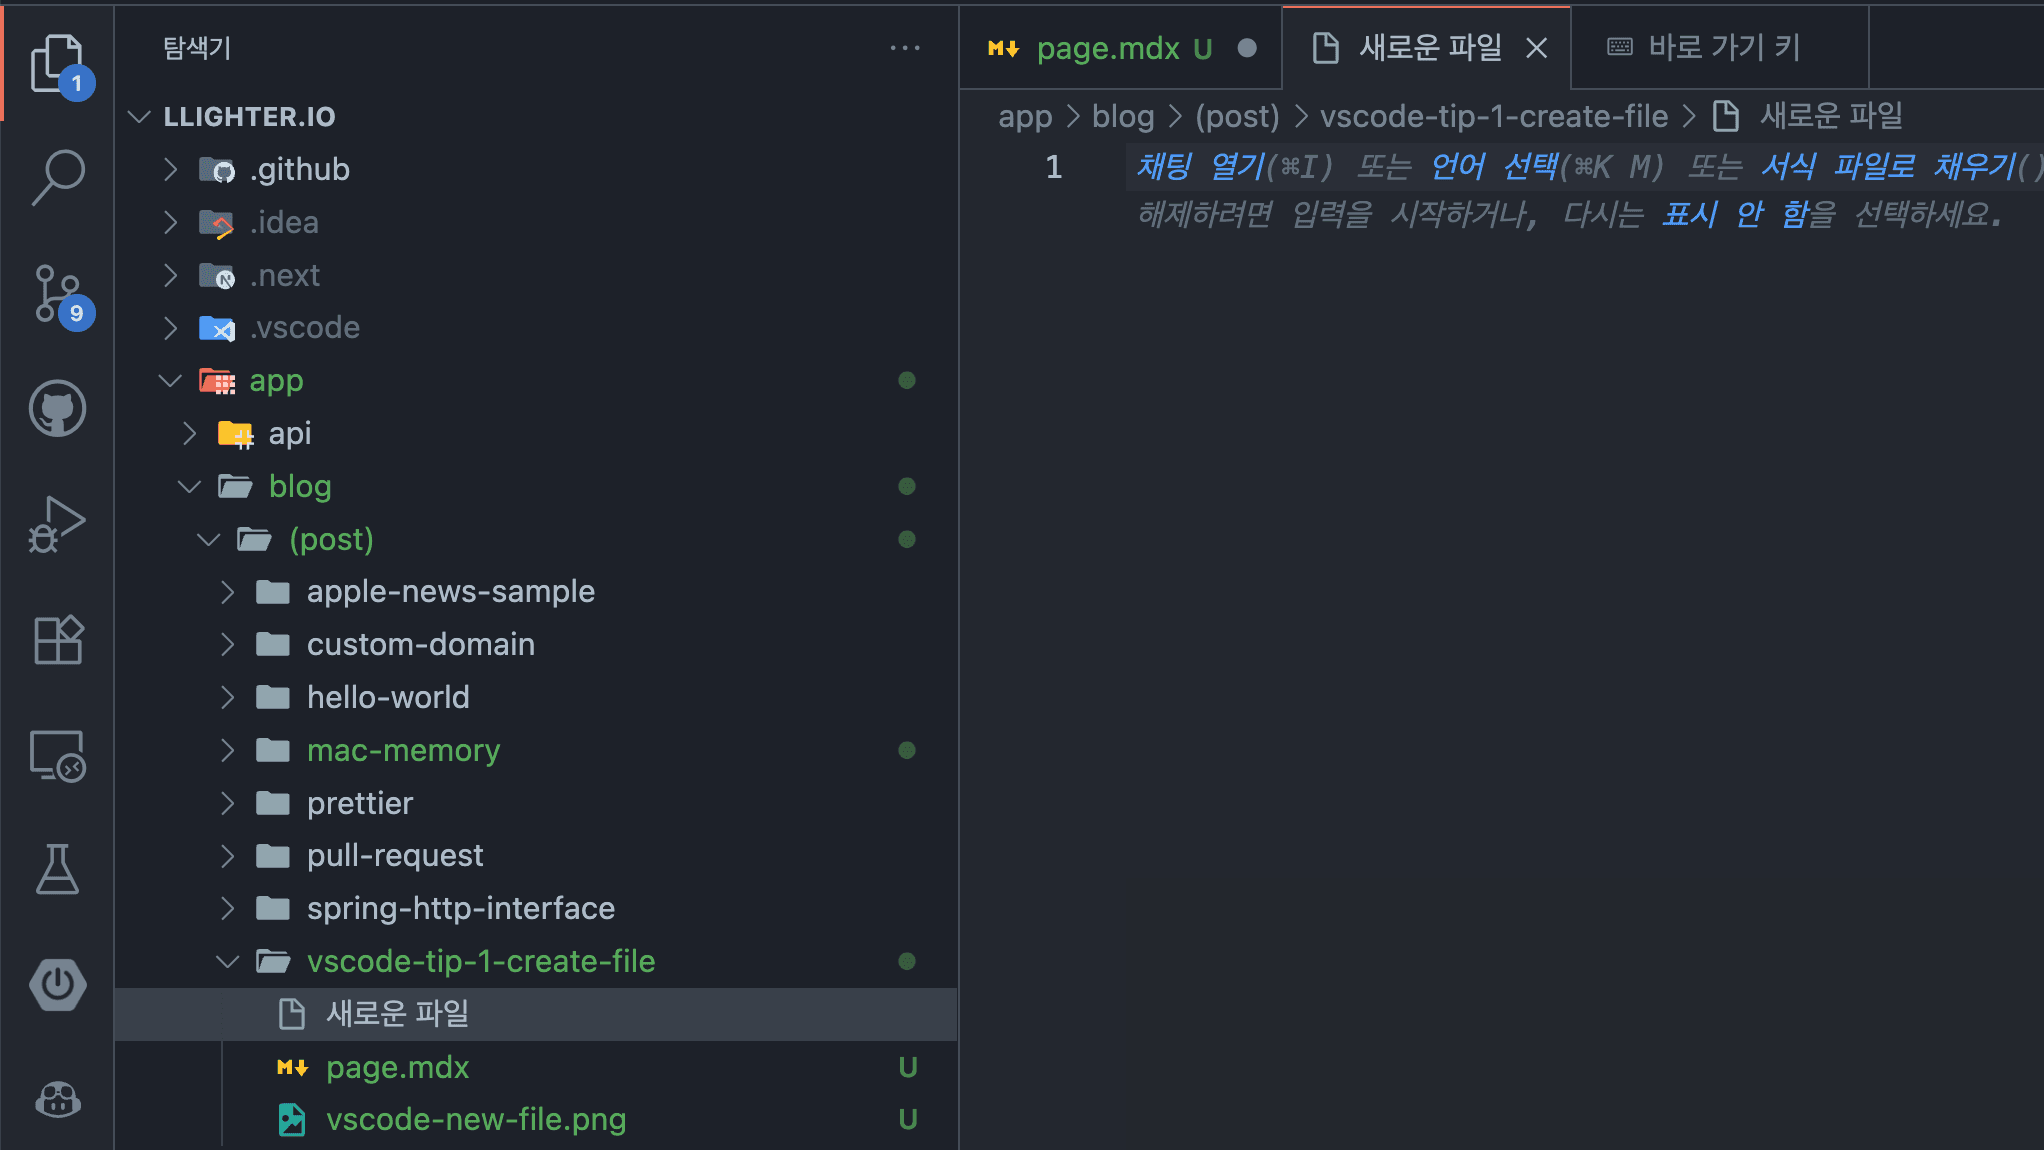
Task: Open the GitHub view in the activity bar
Action: tap(57, 408)
